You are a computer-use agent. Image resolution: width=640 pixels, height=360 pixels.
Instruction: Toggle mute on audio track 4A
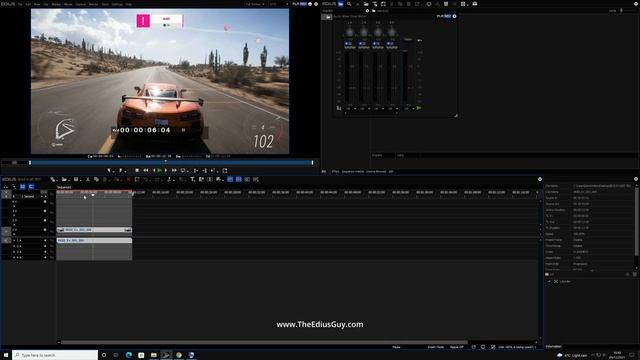coord(45,258)
